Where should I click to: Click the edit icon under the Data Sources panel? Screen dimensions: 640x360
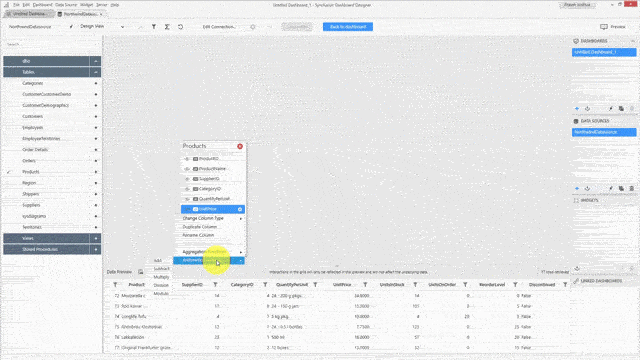click(x=611, y=189)
